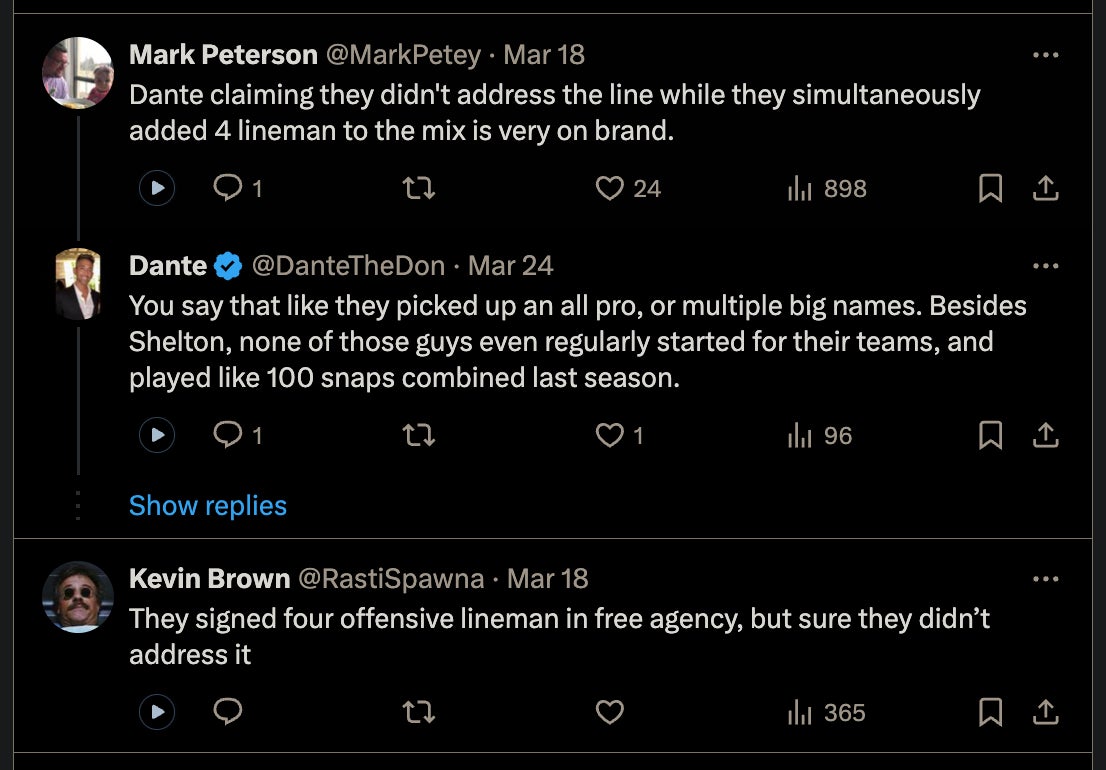Expand thread with Show replies
This screenshot has height=770, width=1106.
(x=208, y=506)
